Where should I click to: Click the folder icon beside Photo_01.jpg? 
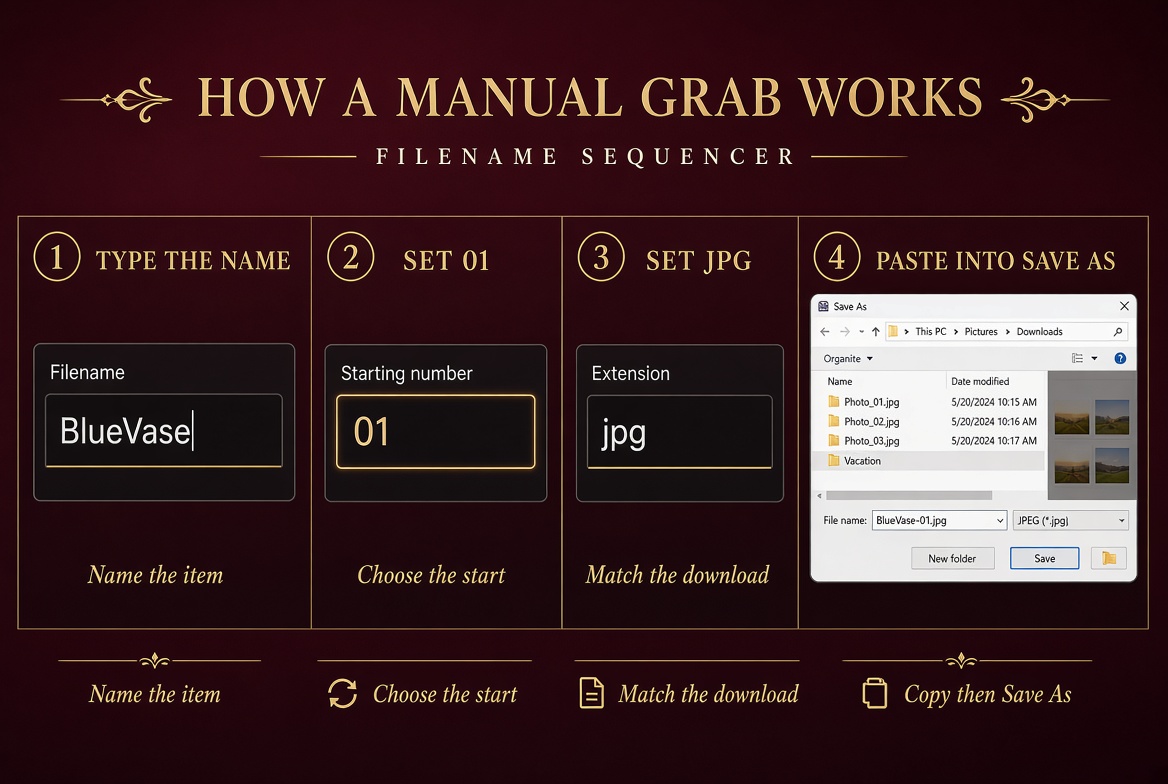pos(834,402)
